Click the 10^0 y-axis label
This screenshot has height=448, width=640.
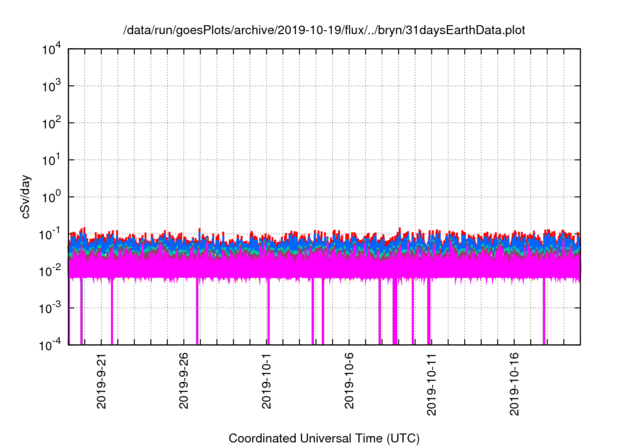51,198
